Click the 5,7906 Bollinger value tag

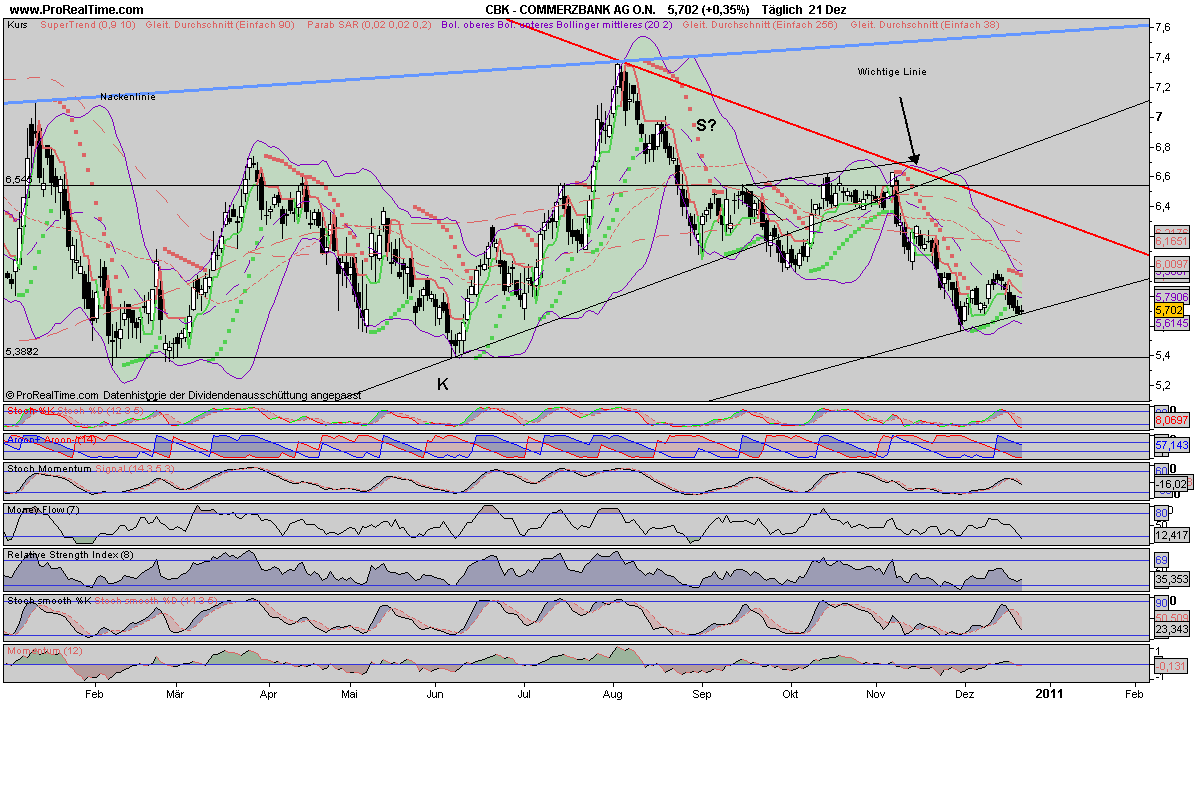(x=1171, y=297)
